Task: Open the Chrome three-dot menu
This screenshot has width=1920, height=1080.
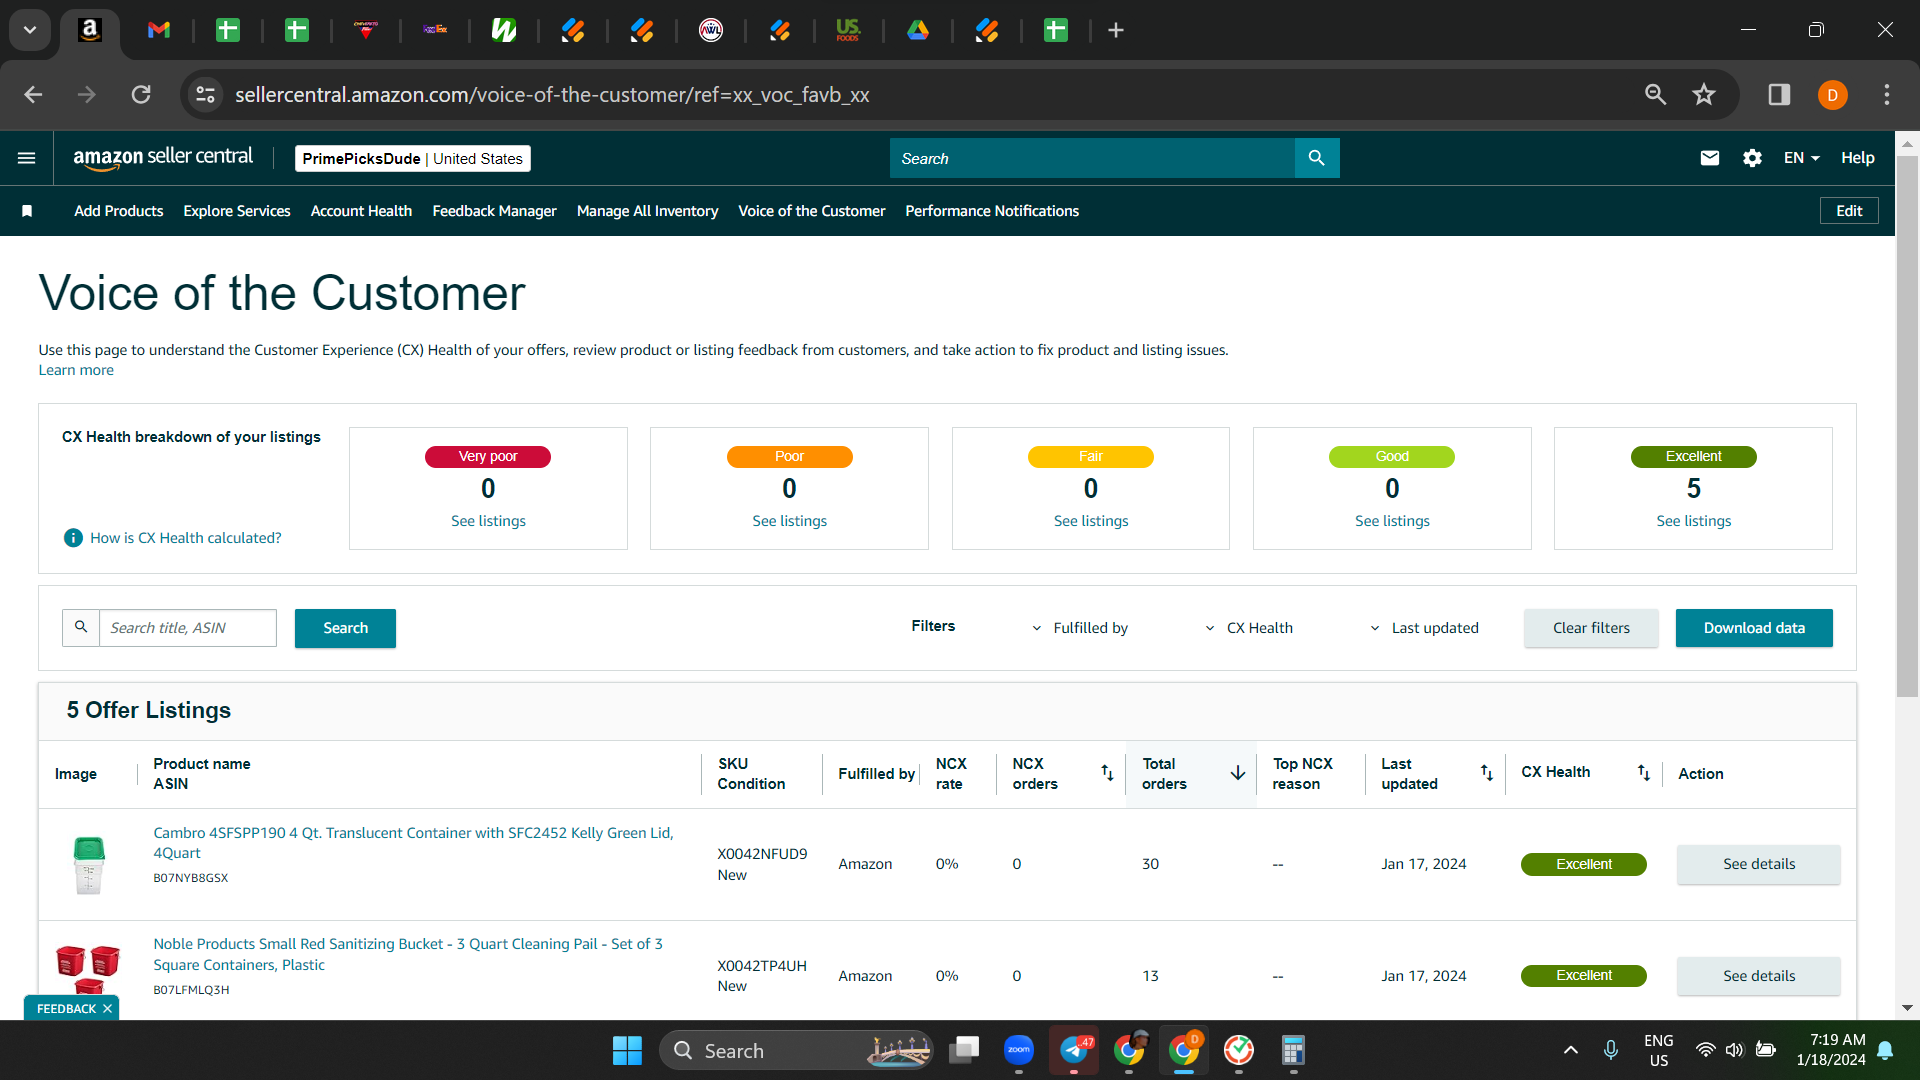Action: click(1886, 95)
